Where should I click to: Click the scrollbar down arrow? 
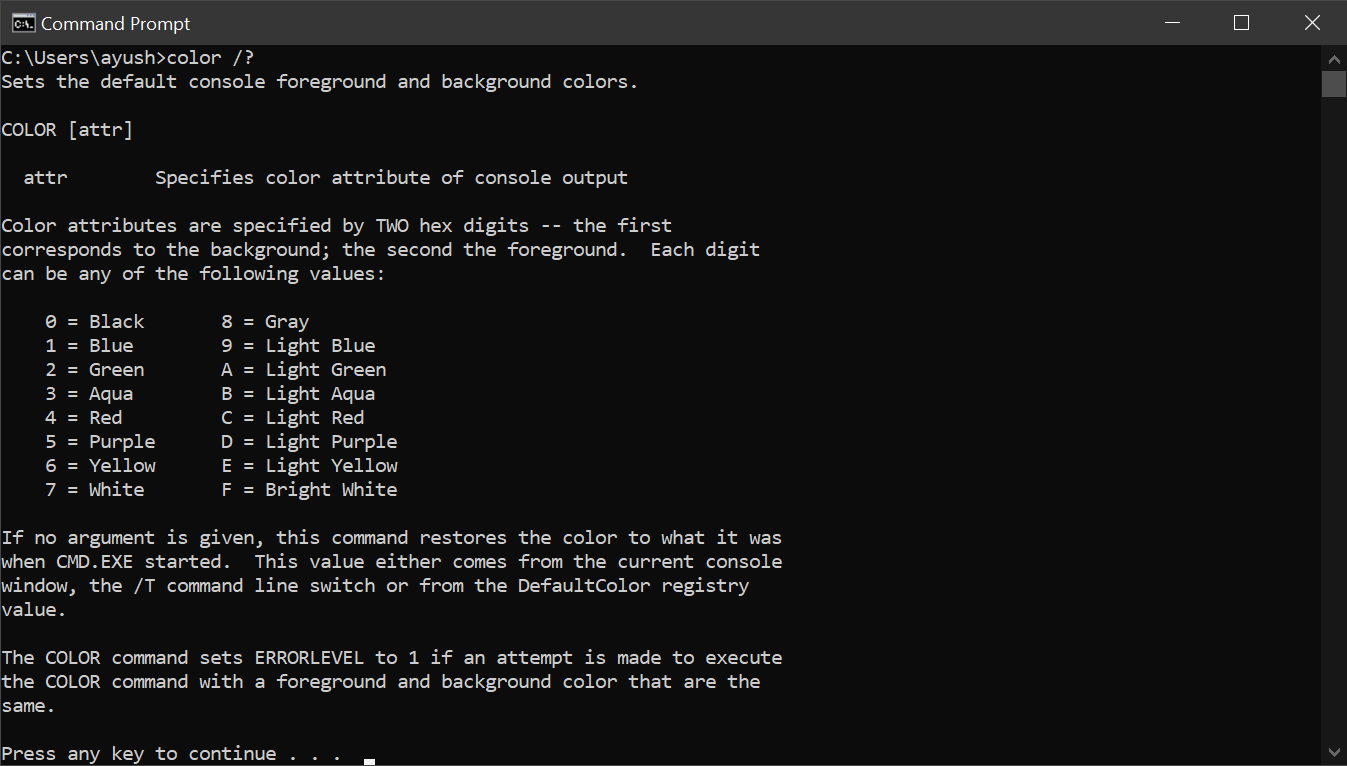pos(1334,752)
